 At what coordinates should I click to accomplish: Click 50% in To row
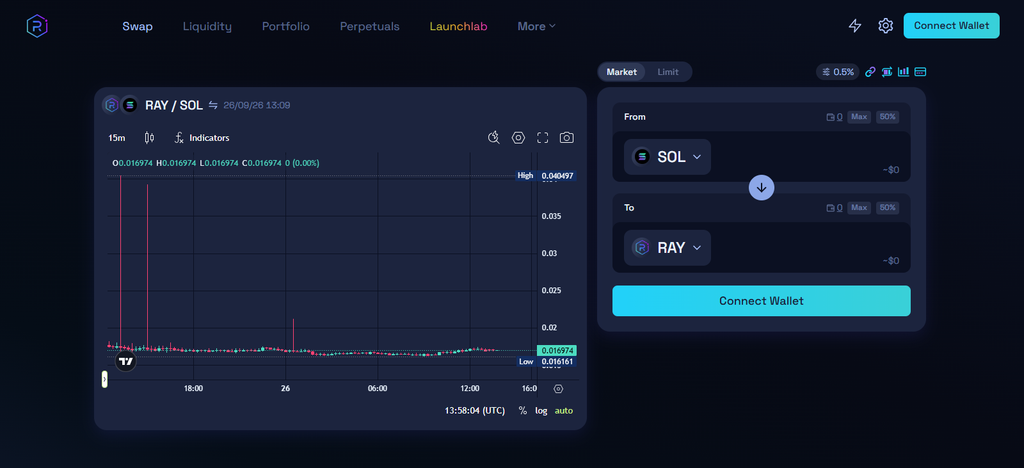coord(888,208)
